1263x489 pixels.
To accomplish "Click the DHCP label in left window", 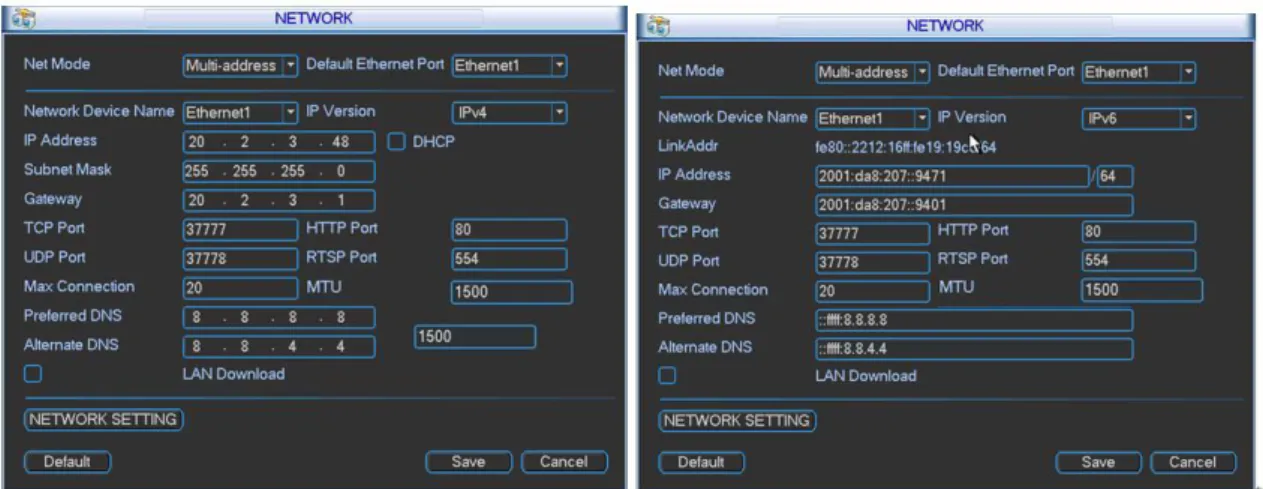I will point(433,142).
